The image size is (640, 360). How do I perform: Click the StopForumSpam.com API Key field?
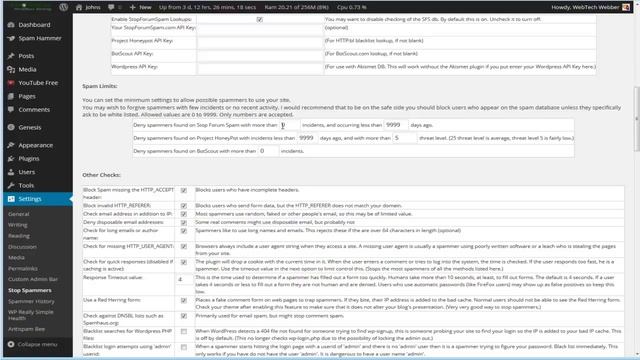pyautogui.click(x=260, y=30)
